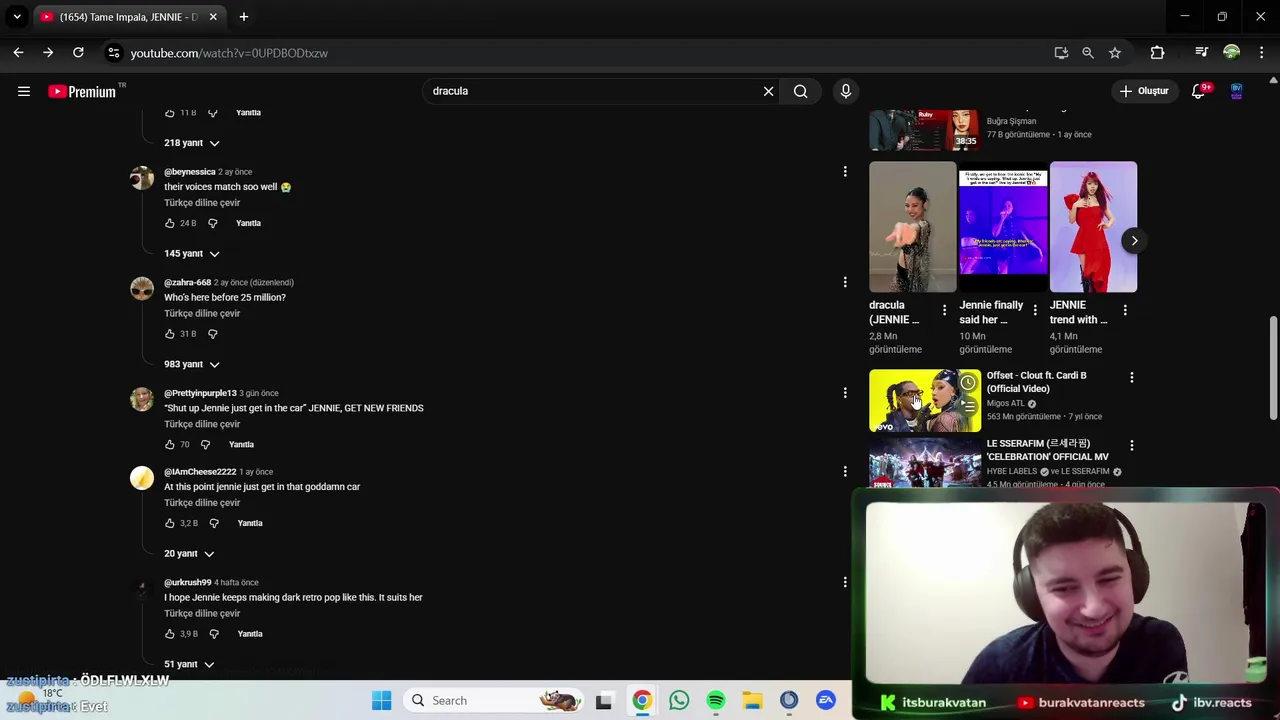Expand the 983 yanıt replies
The height and width of the screenshot is (720, 1280).
pyautogui.click(x=191, y=364)
